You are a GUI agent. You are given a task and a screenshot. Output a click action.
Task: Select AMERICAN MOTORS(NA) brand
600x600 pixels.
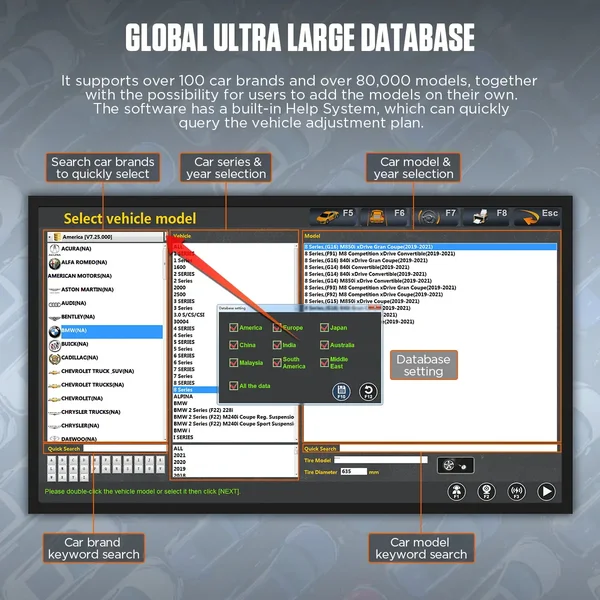pyautogui.click(x=80, y=276)
